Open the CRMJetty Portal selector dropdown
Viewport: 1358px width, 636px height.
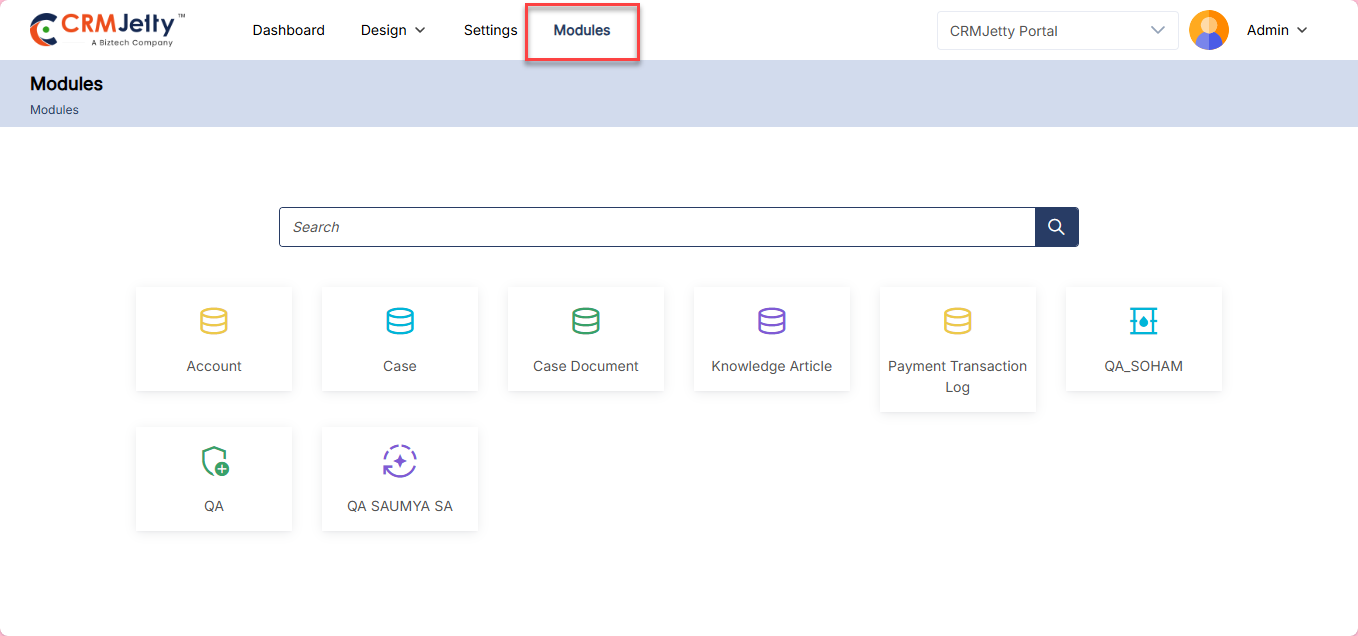1057,31
